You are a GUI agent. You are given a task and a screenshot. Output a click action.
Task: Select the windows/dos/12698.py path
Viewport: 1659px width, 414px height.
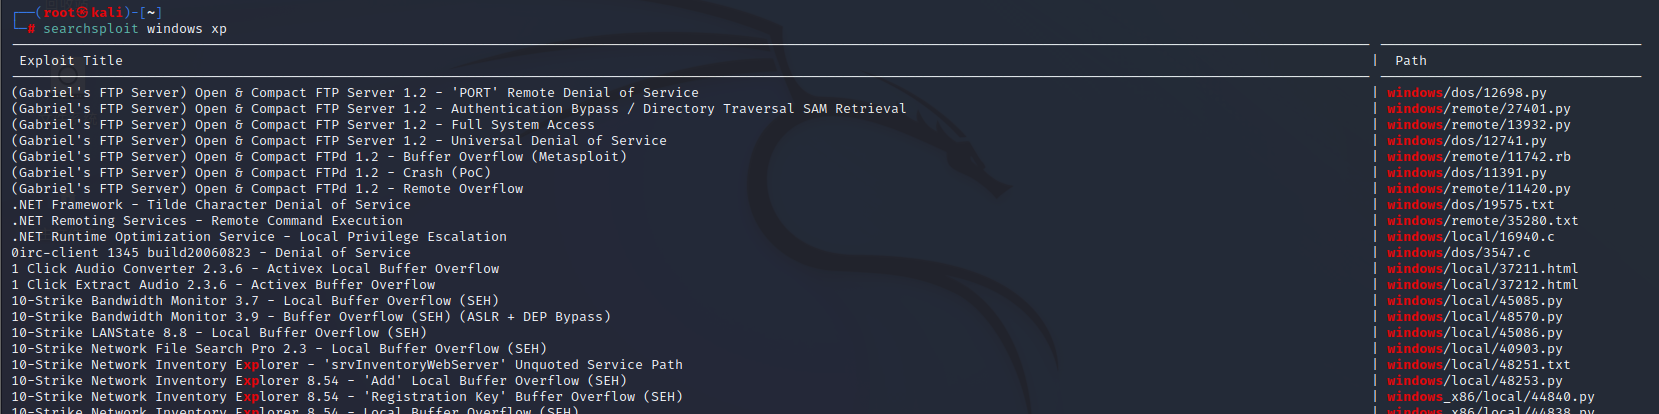(1467, 93)
